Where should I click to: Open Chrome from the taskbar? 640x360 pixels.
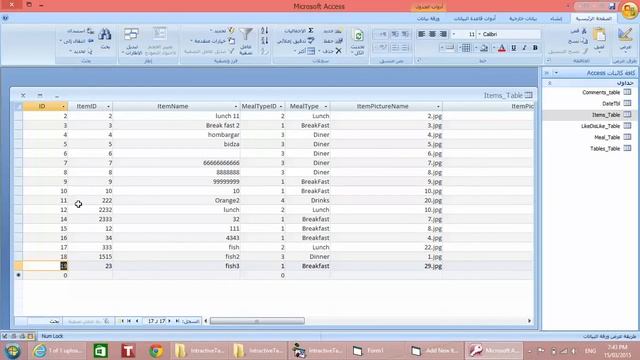[156, 351]
